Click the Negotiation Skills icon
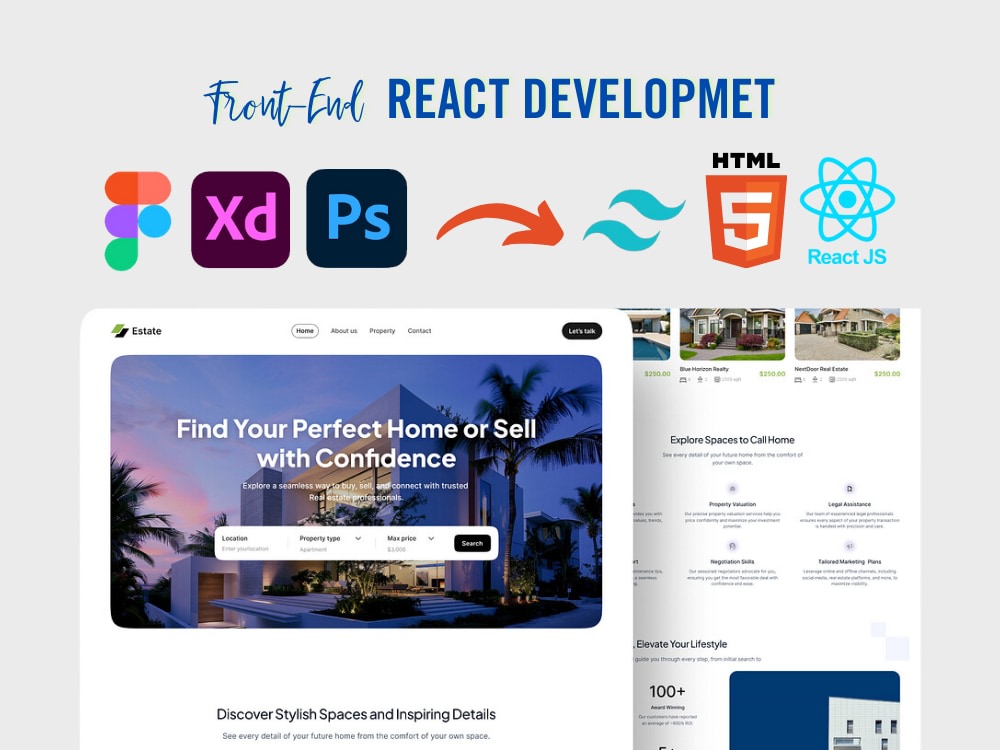Viewport: 1000px width, 750px height. click(732, 547)
